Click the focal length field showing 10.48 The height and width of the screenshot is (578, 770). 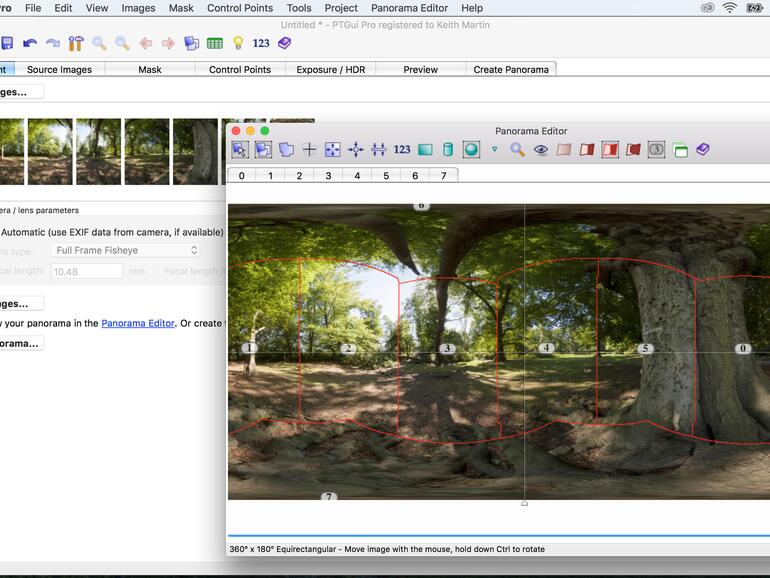click(x=86, y=271)
